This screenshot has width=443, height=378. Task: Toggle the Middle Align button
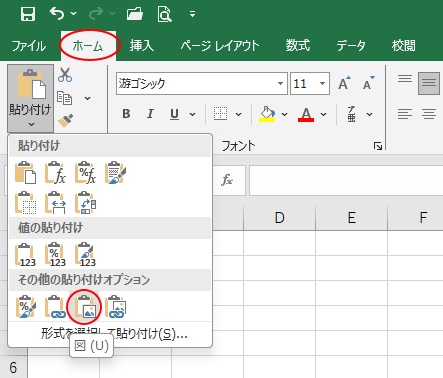click(x=429, y=83)
